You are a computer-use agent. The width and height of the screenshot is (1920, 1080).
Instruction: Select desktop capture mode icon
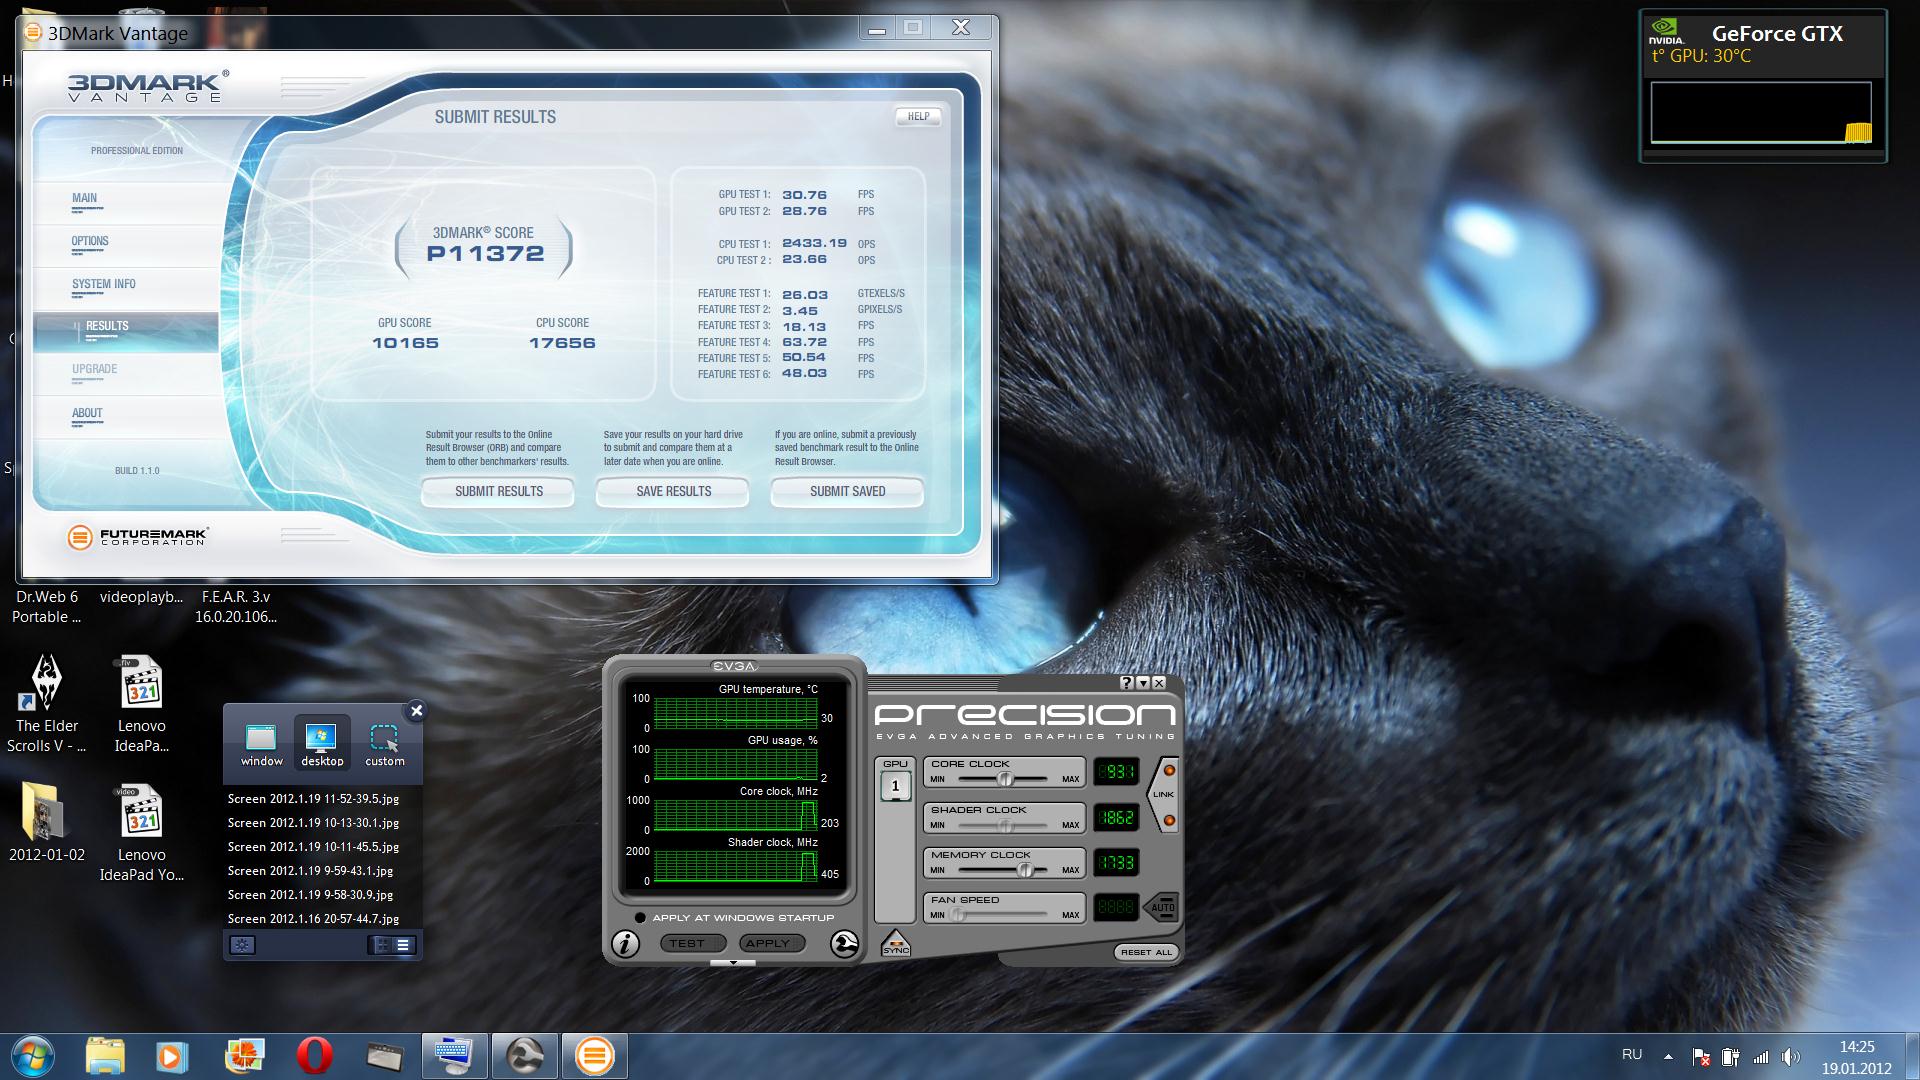[x=322, y=745]
